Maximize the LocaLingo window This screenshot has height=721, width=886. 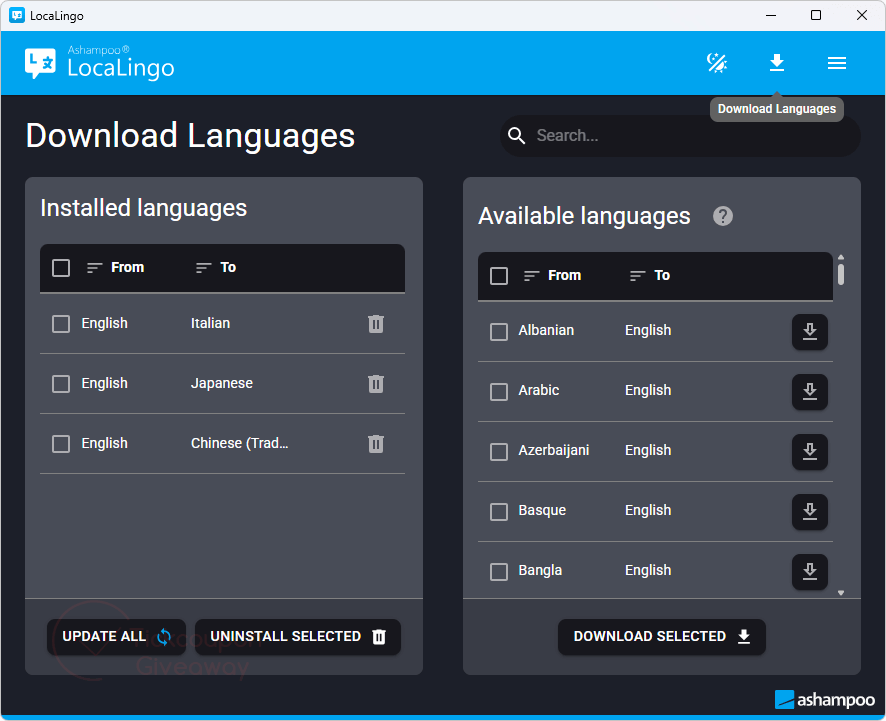point(816,15)
